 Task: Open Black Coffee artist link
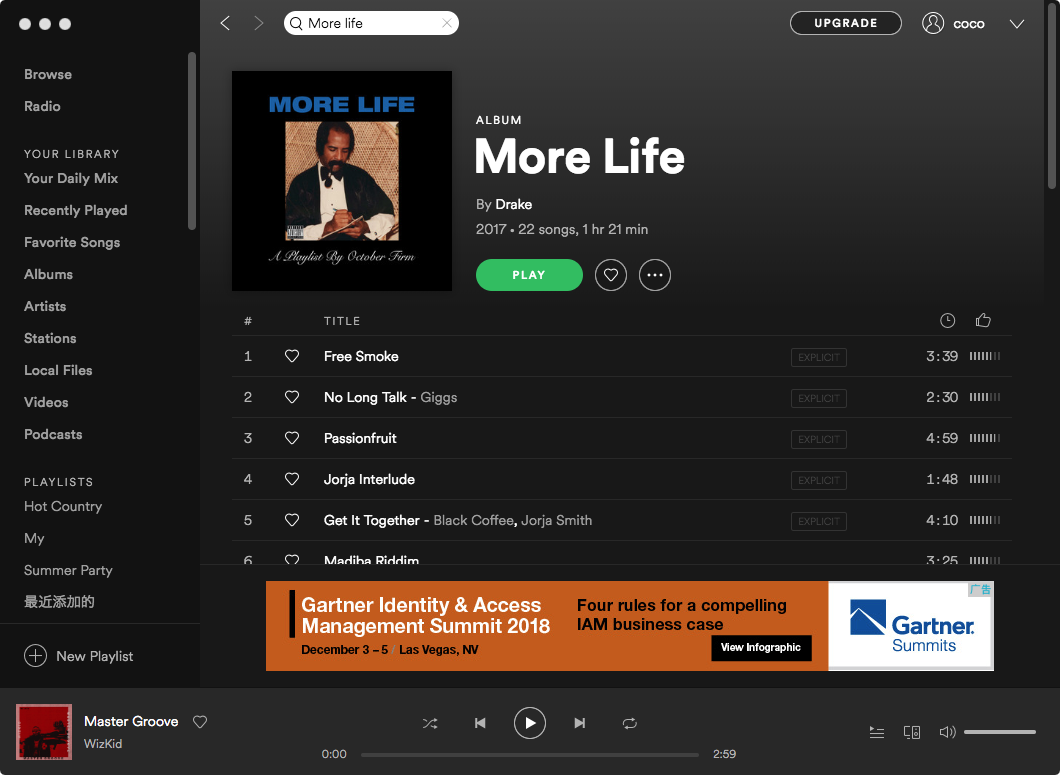[473, 520]
